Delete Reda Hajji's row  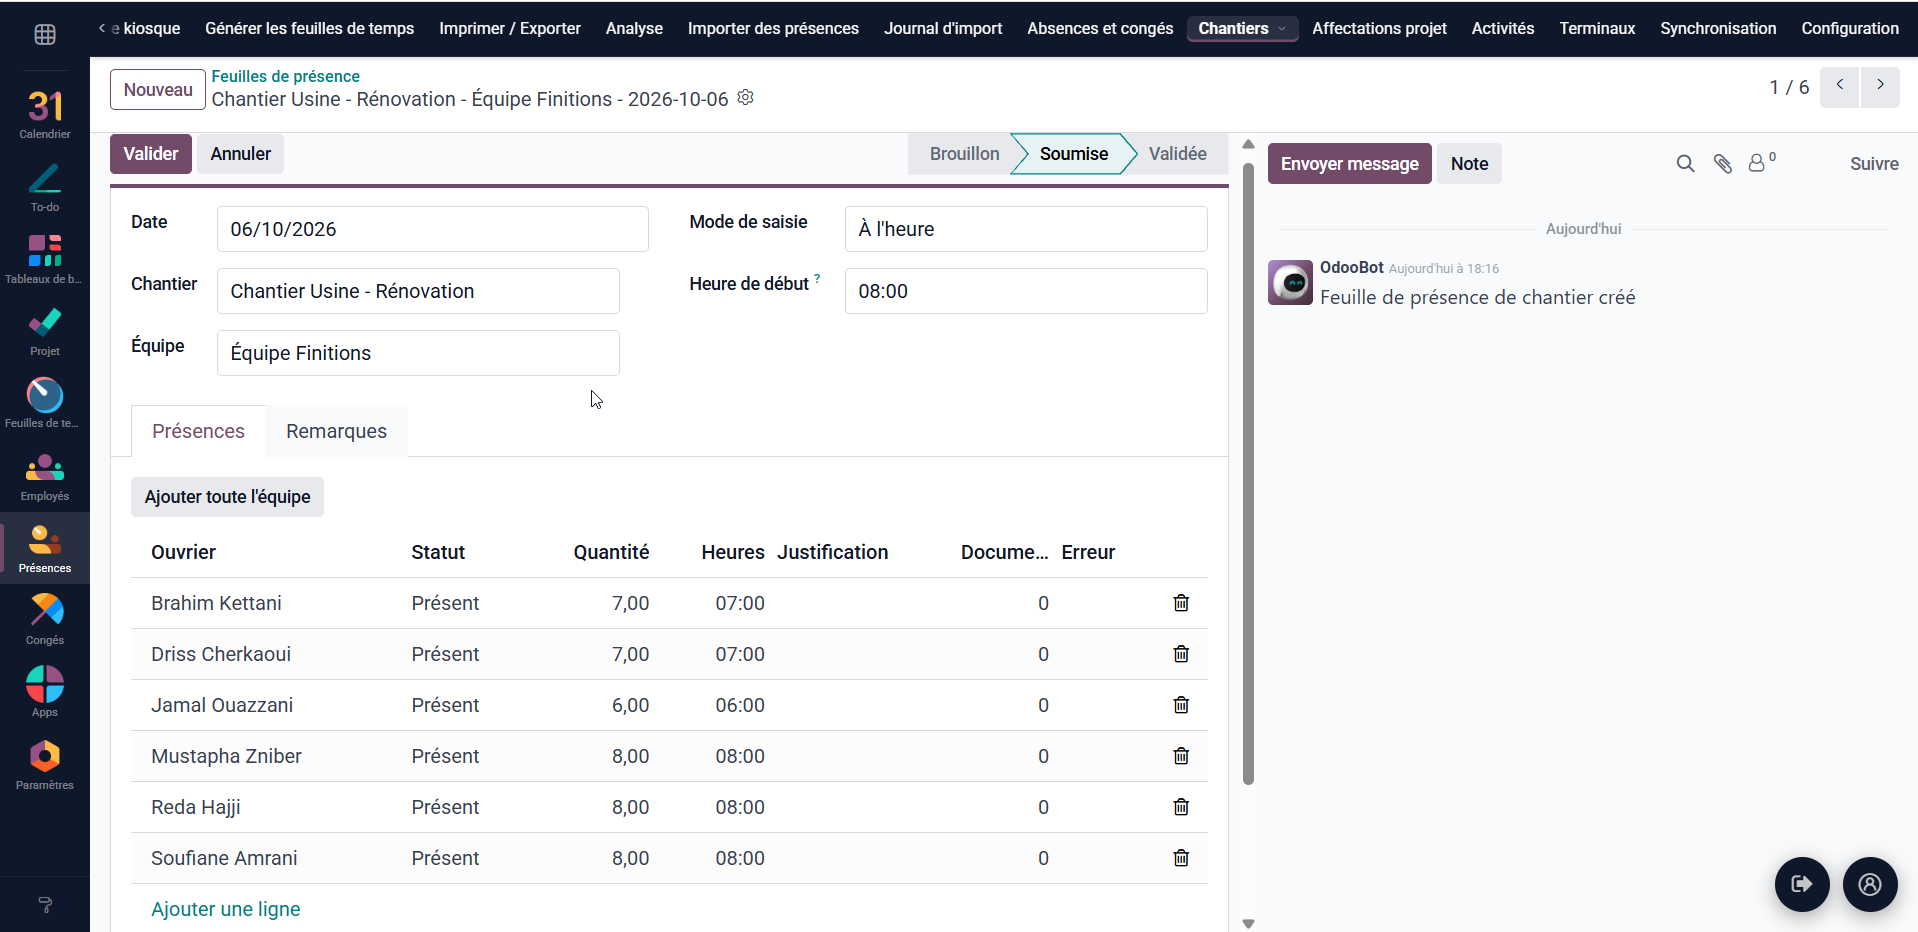(x=1181, y=807)
